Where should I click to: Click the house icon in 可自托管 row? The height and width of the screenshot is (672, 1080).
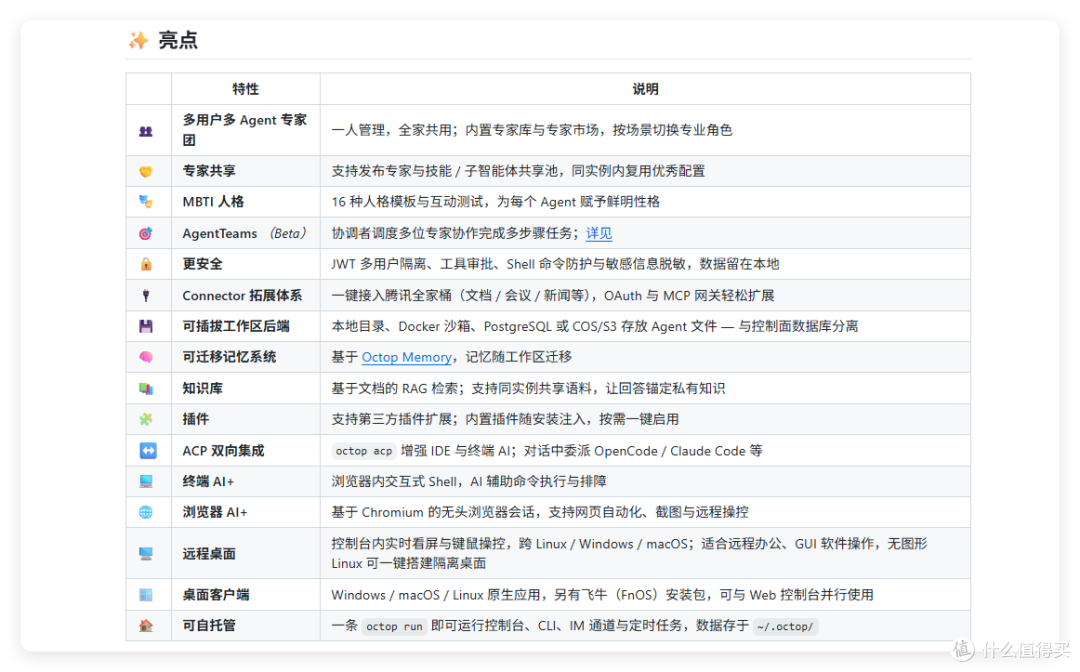pos(146,626)
